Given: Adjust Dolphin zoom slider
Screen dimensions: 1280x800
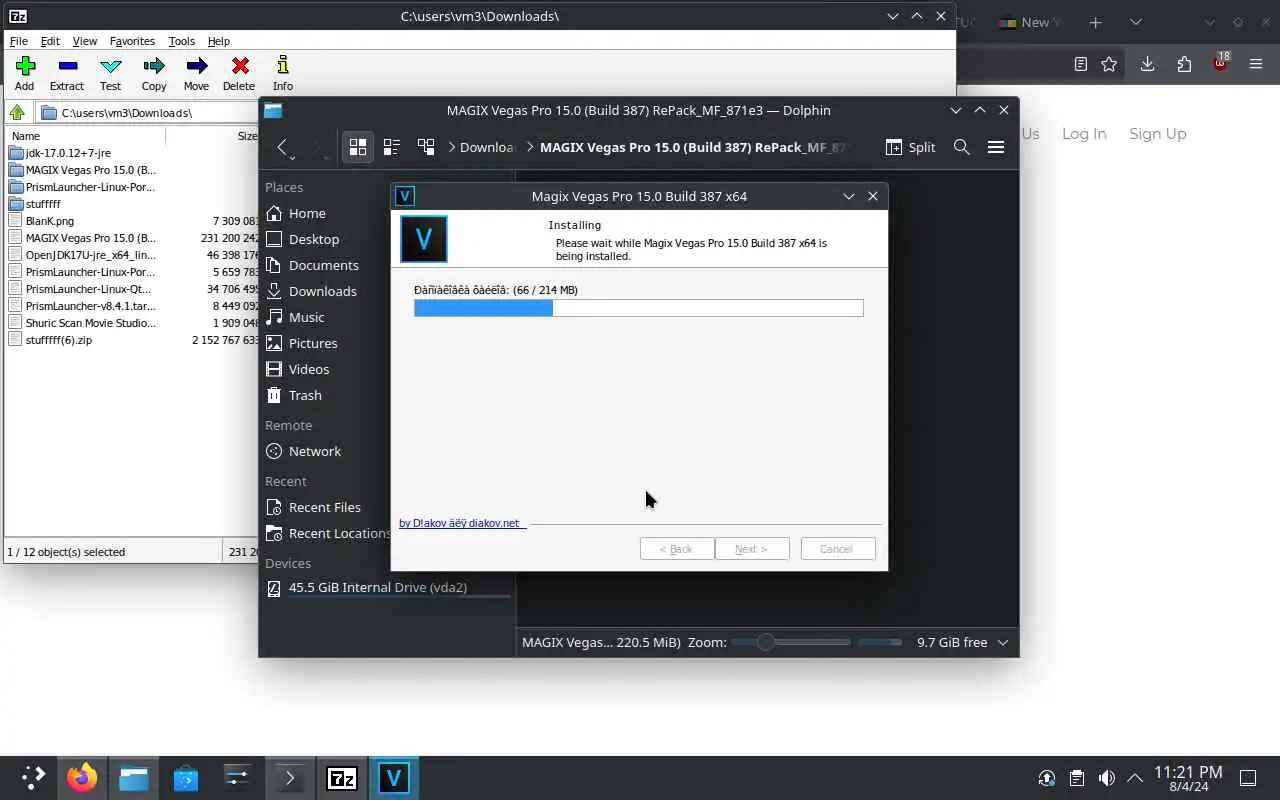Looking at the screenshot, I should coord(791,642).
